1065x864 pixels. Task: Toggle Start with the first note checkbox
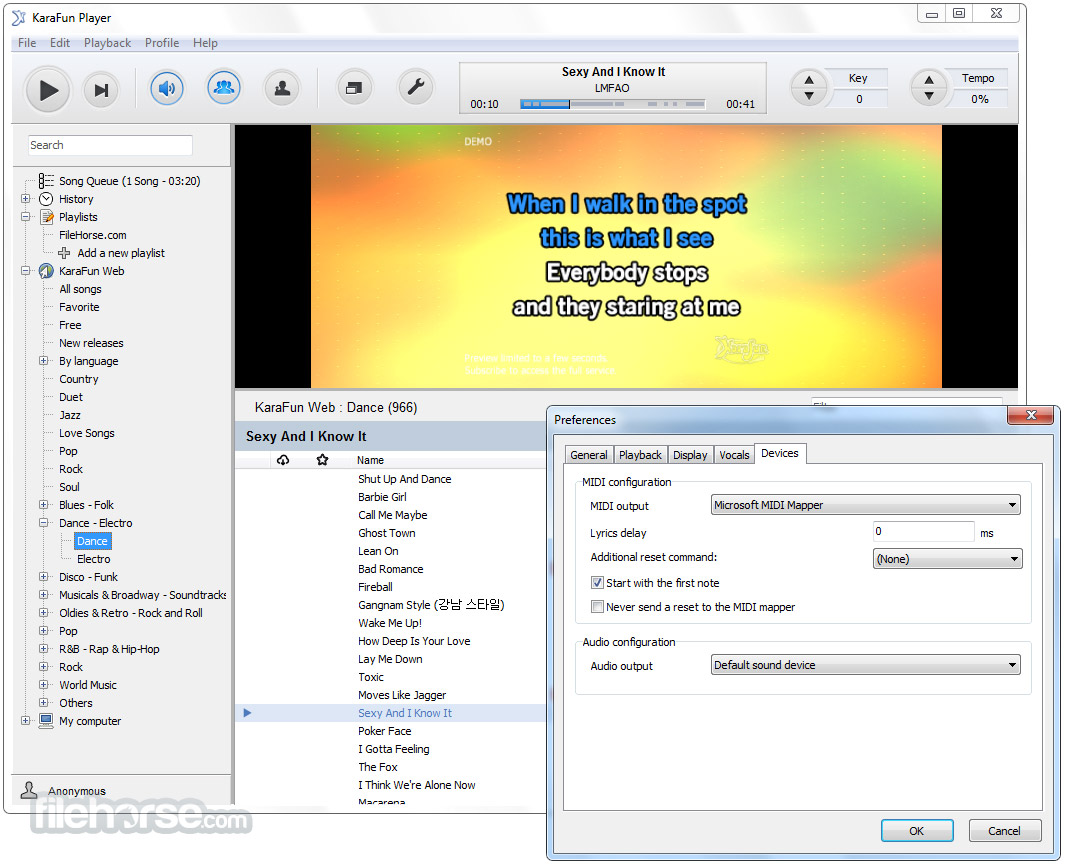[597, 583]
